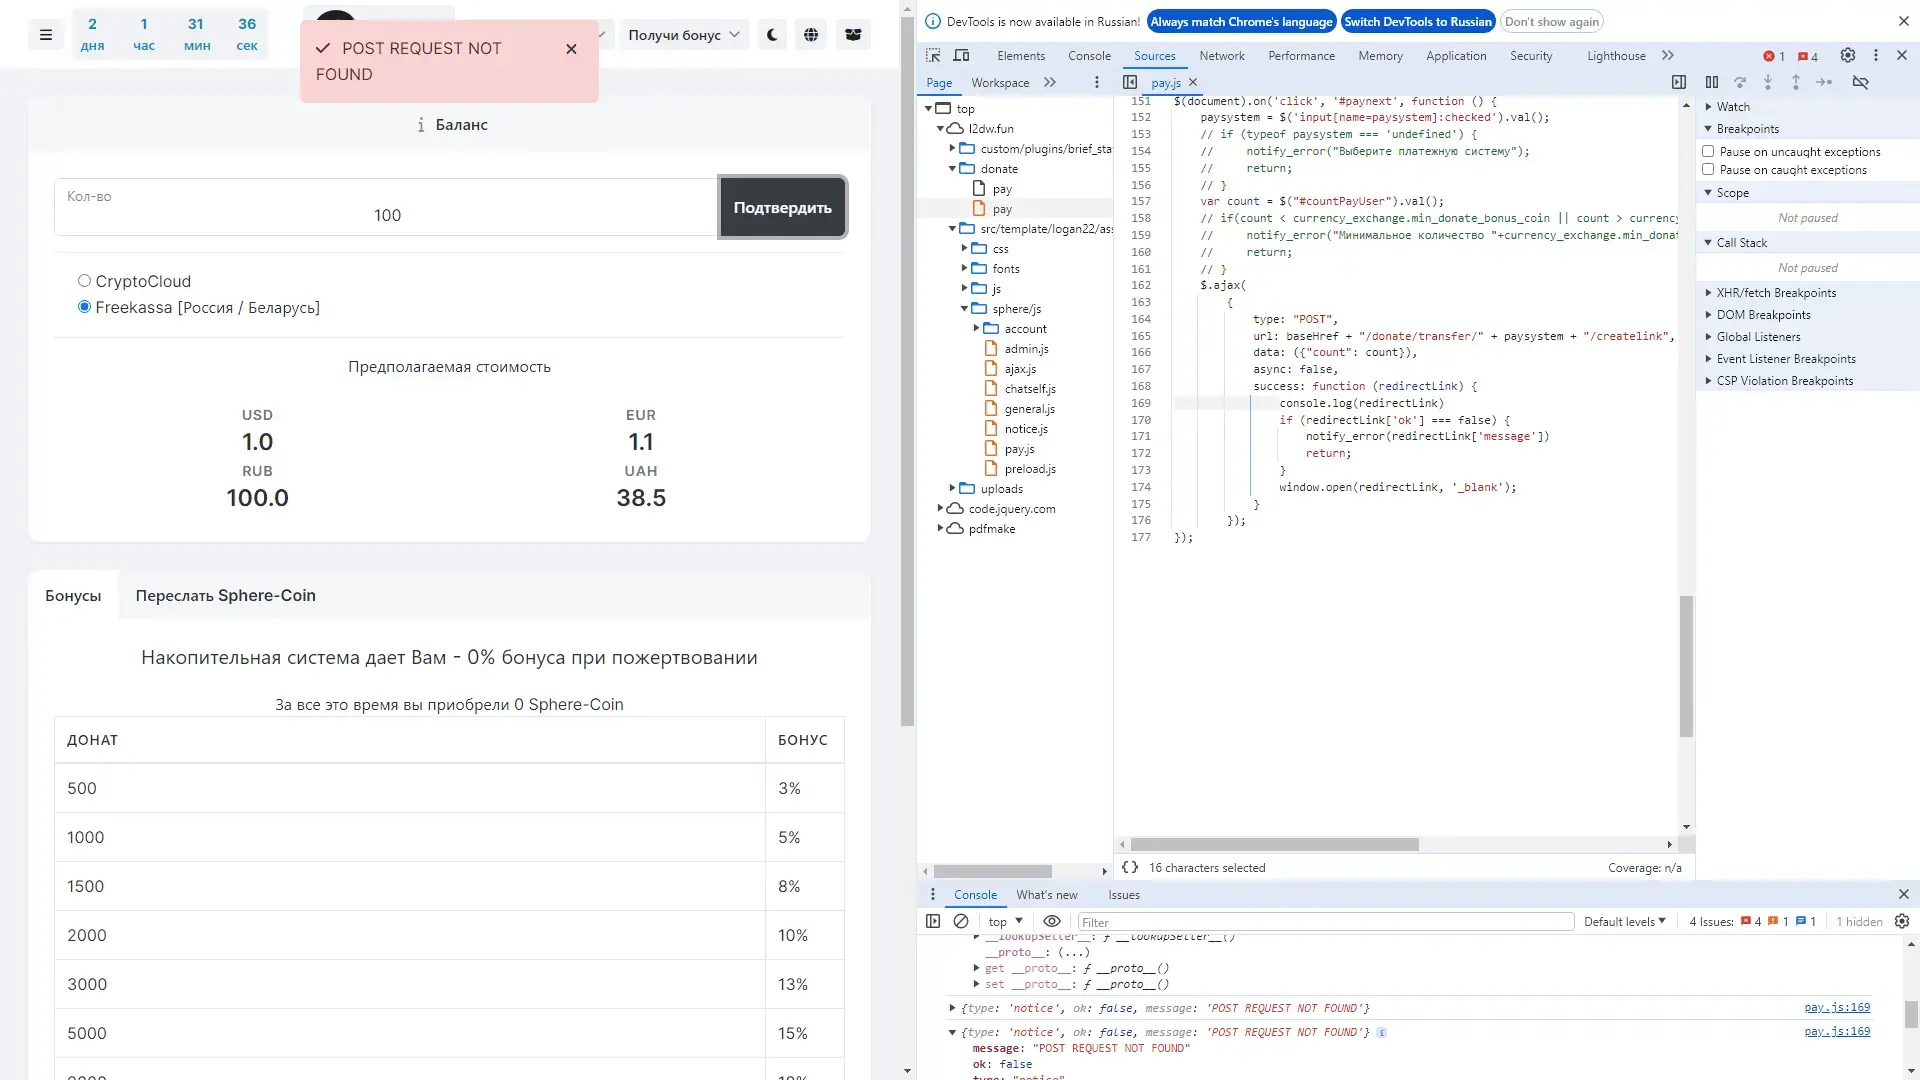1920x1080 pixels.
Task: Open the language globe icon
Action: (811, 35)
